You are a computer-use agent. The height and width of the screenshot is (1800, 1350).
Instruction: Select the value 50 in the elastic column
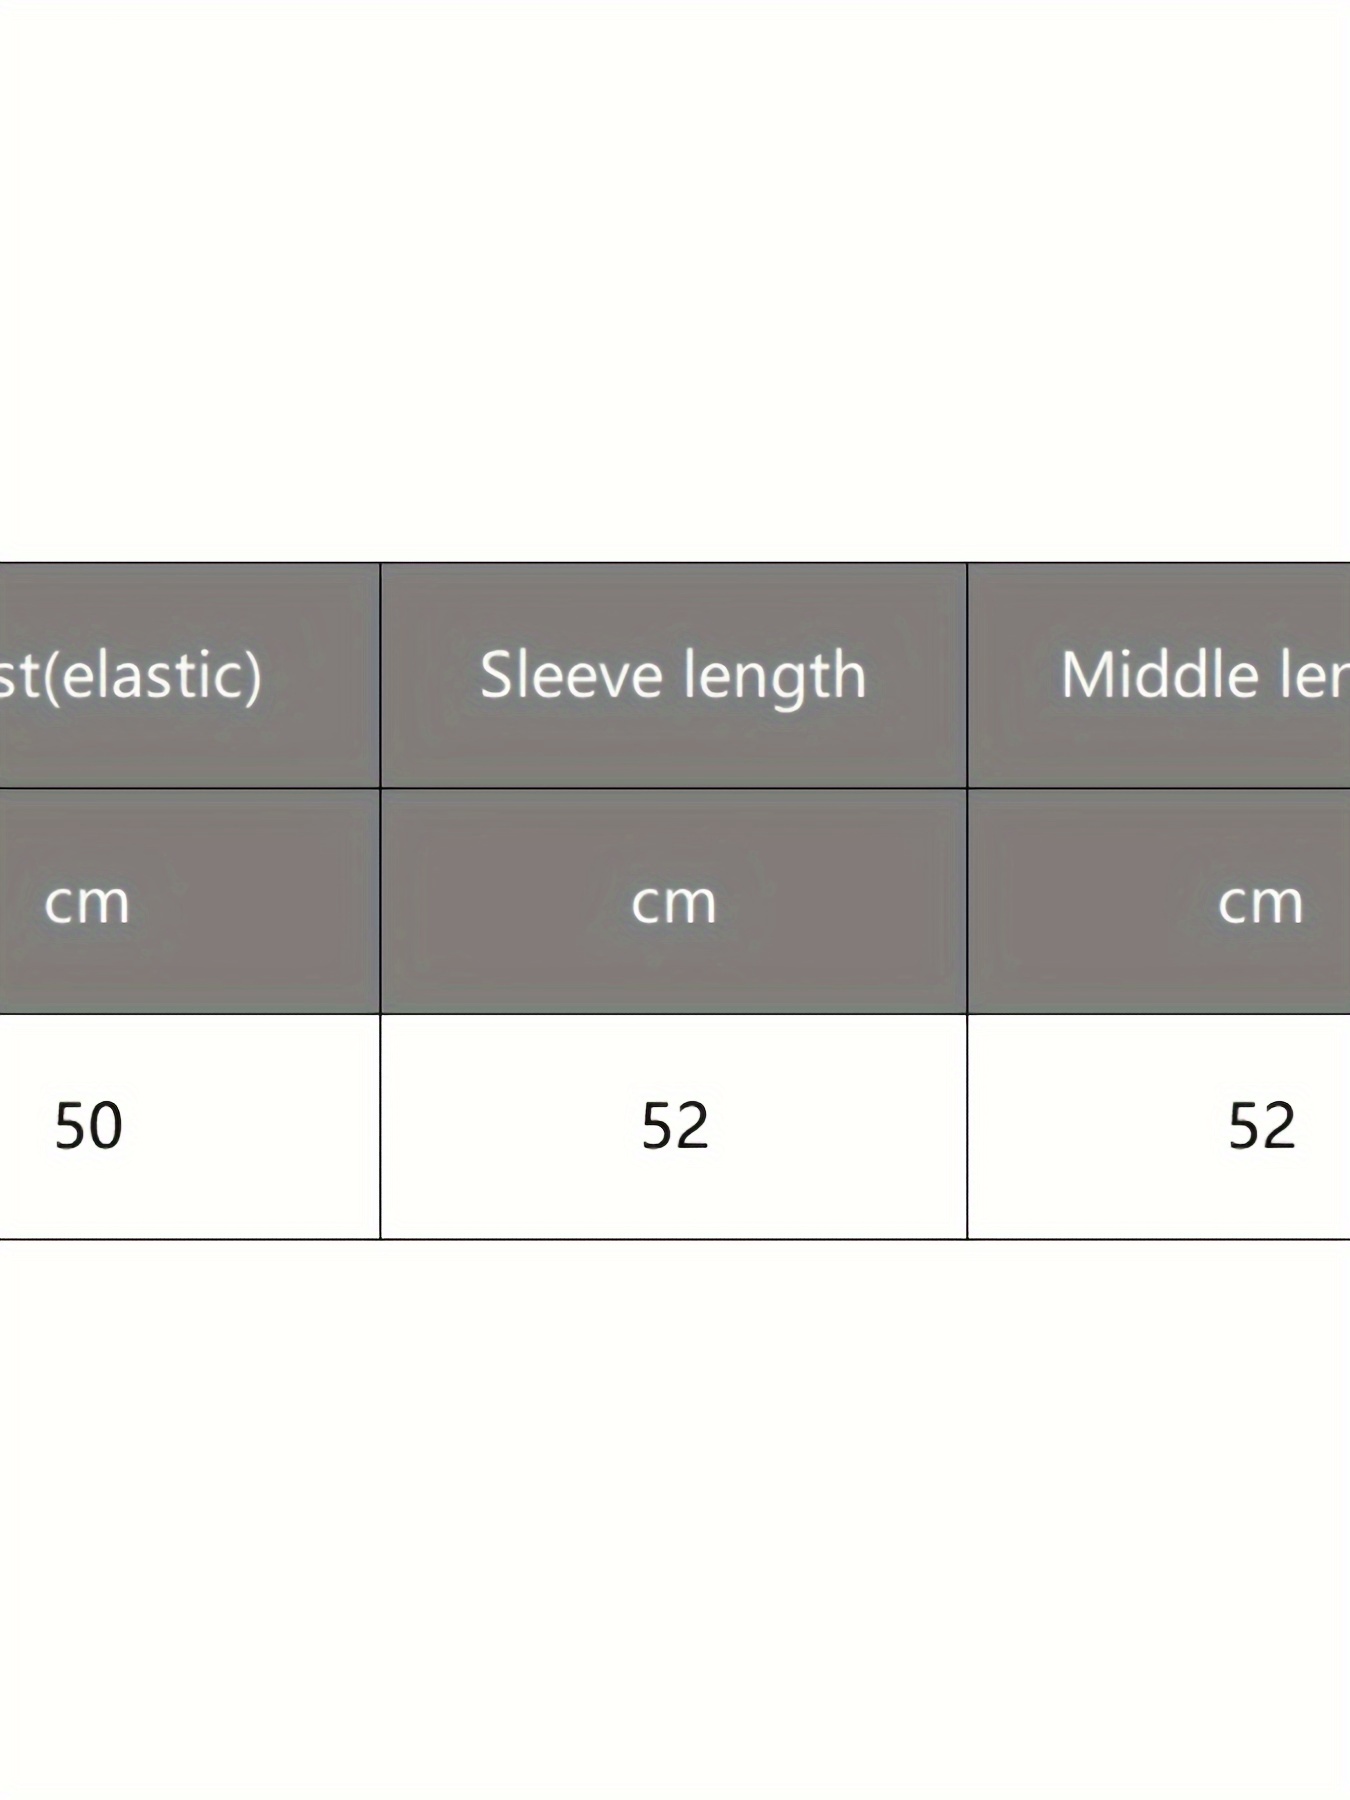(88, 1125)
